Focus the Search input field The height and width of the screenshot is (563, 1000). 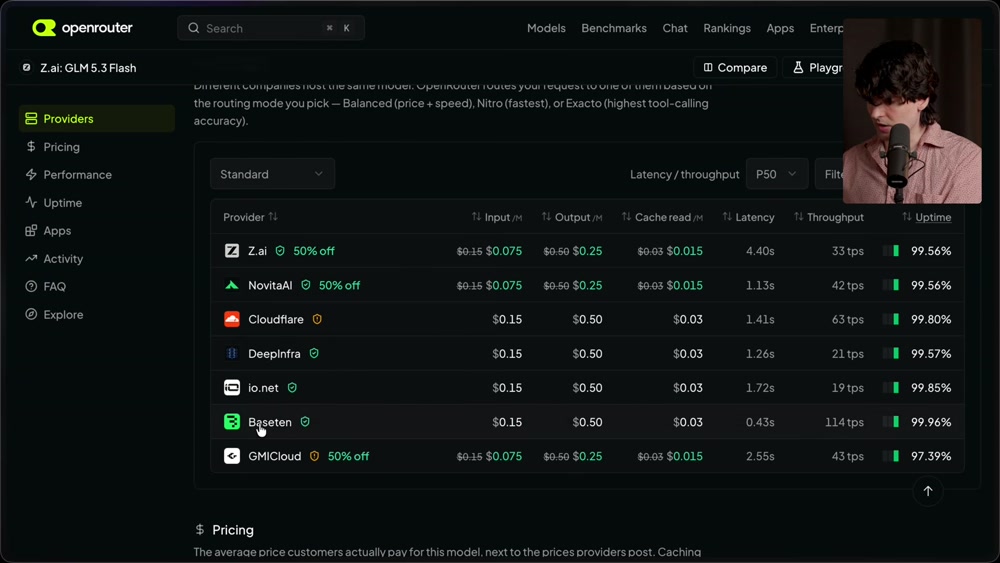271,28
